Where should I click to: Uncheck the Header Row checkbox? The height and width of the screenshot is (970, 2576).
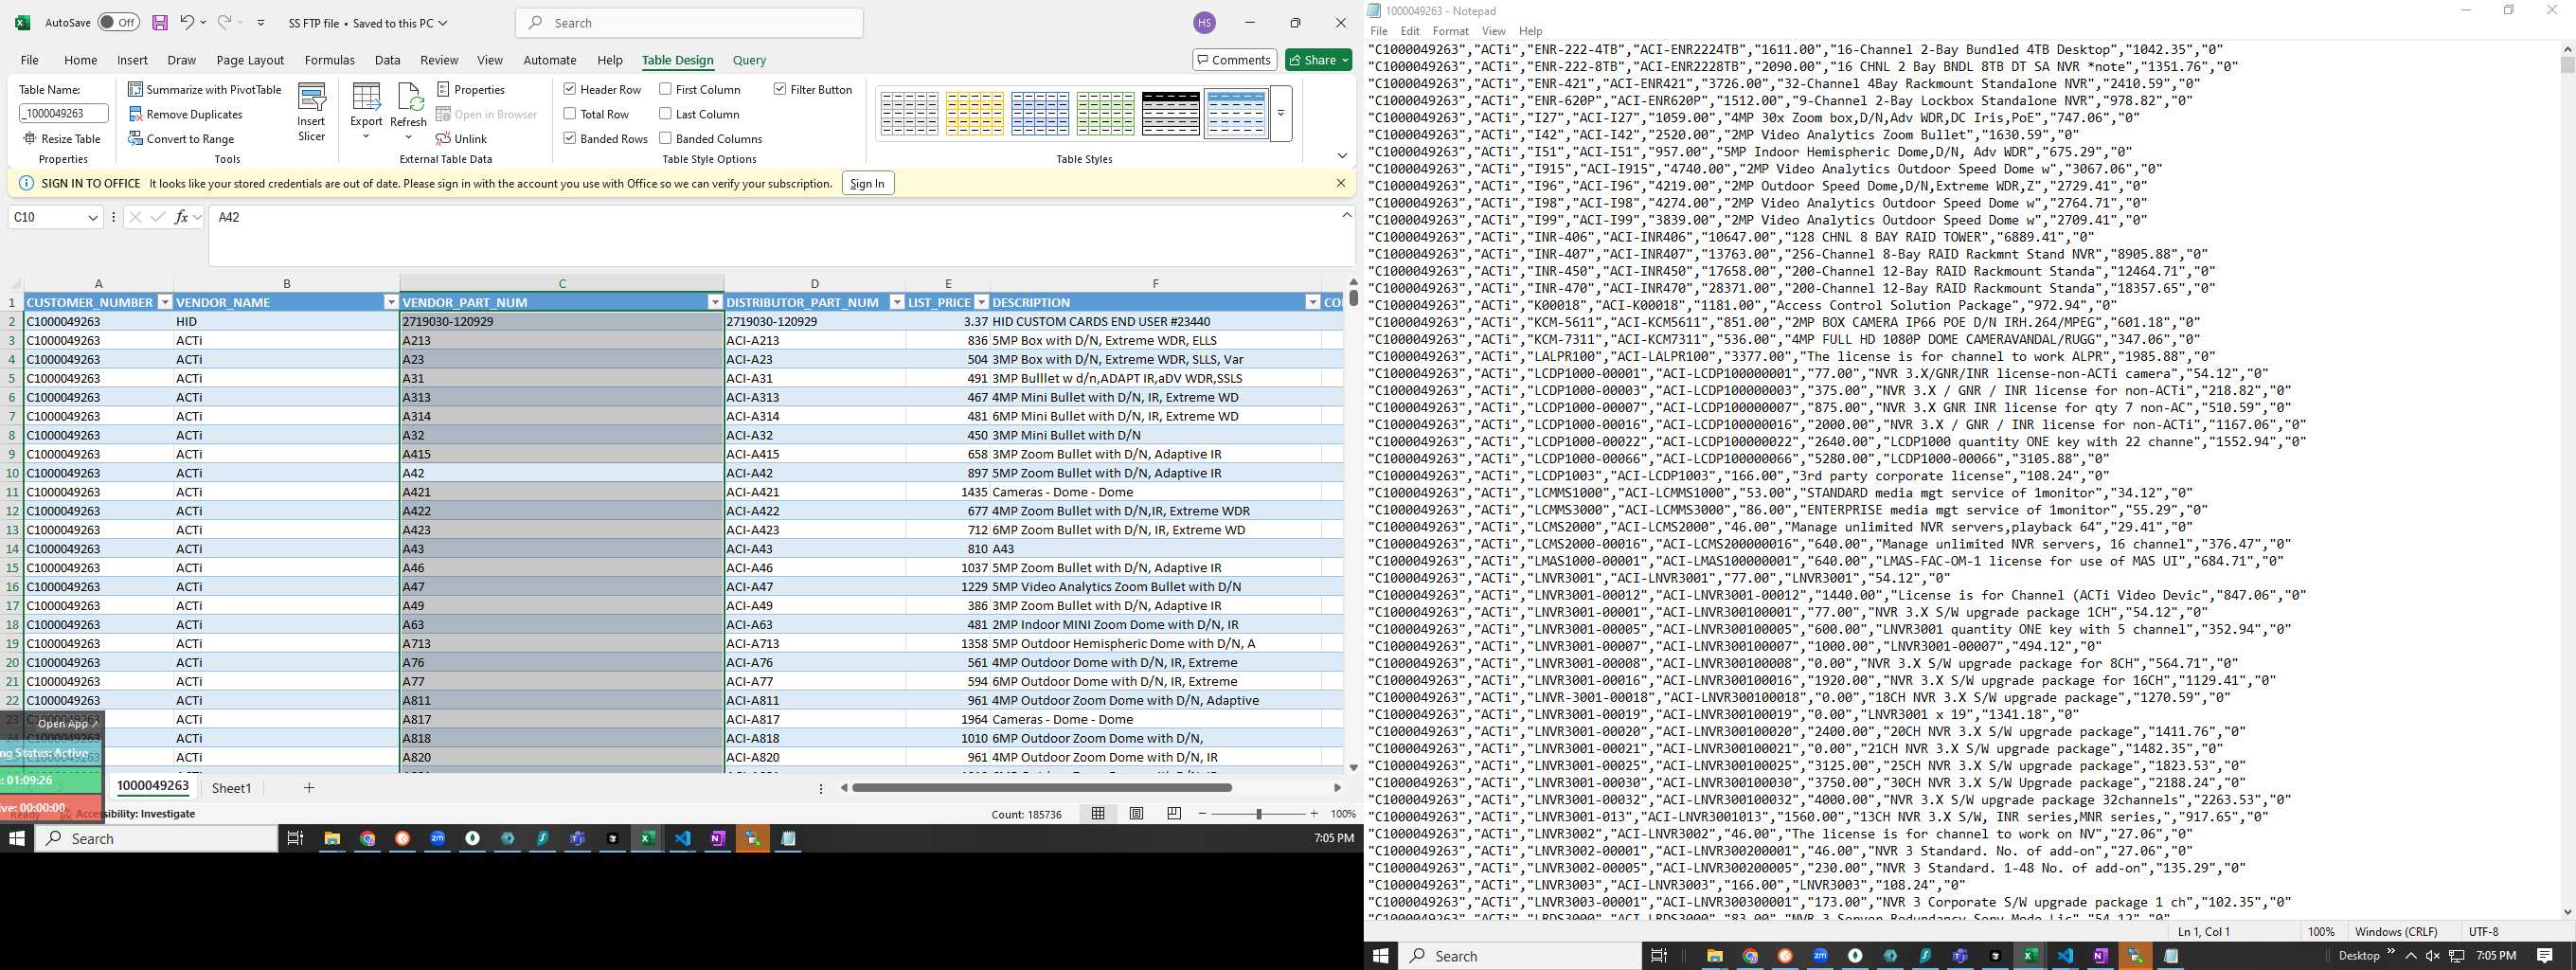(x=570, y=89)
